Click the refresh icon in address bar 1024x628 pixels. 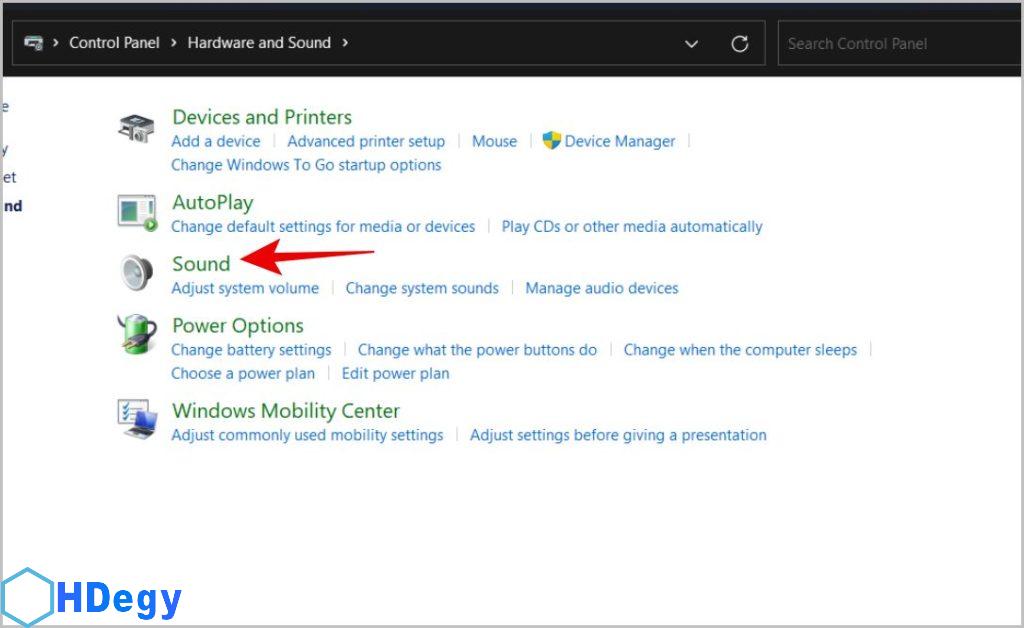point(740,44)
